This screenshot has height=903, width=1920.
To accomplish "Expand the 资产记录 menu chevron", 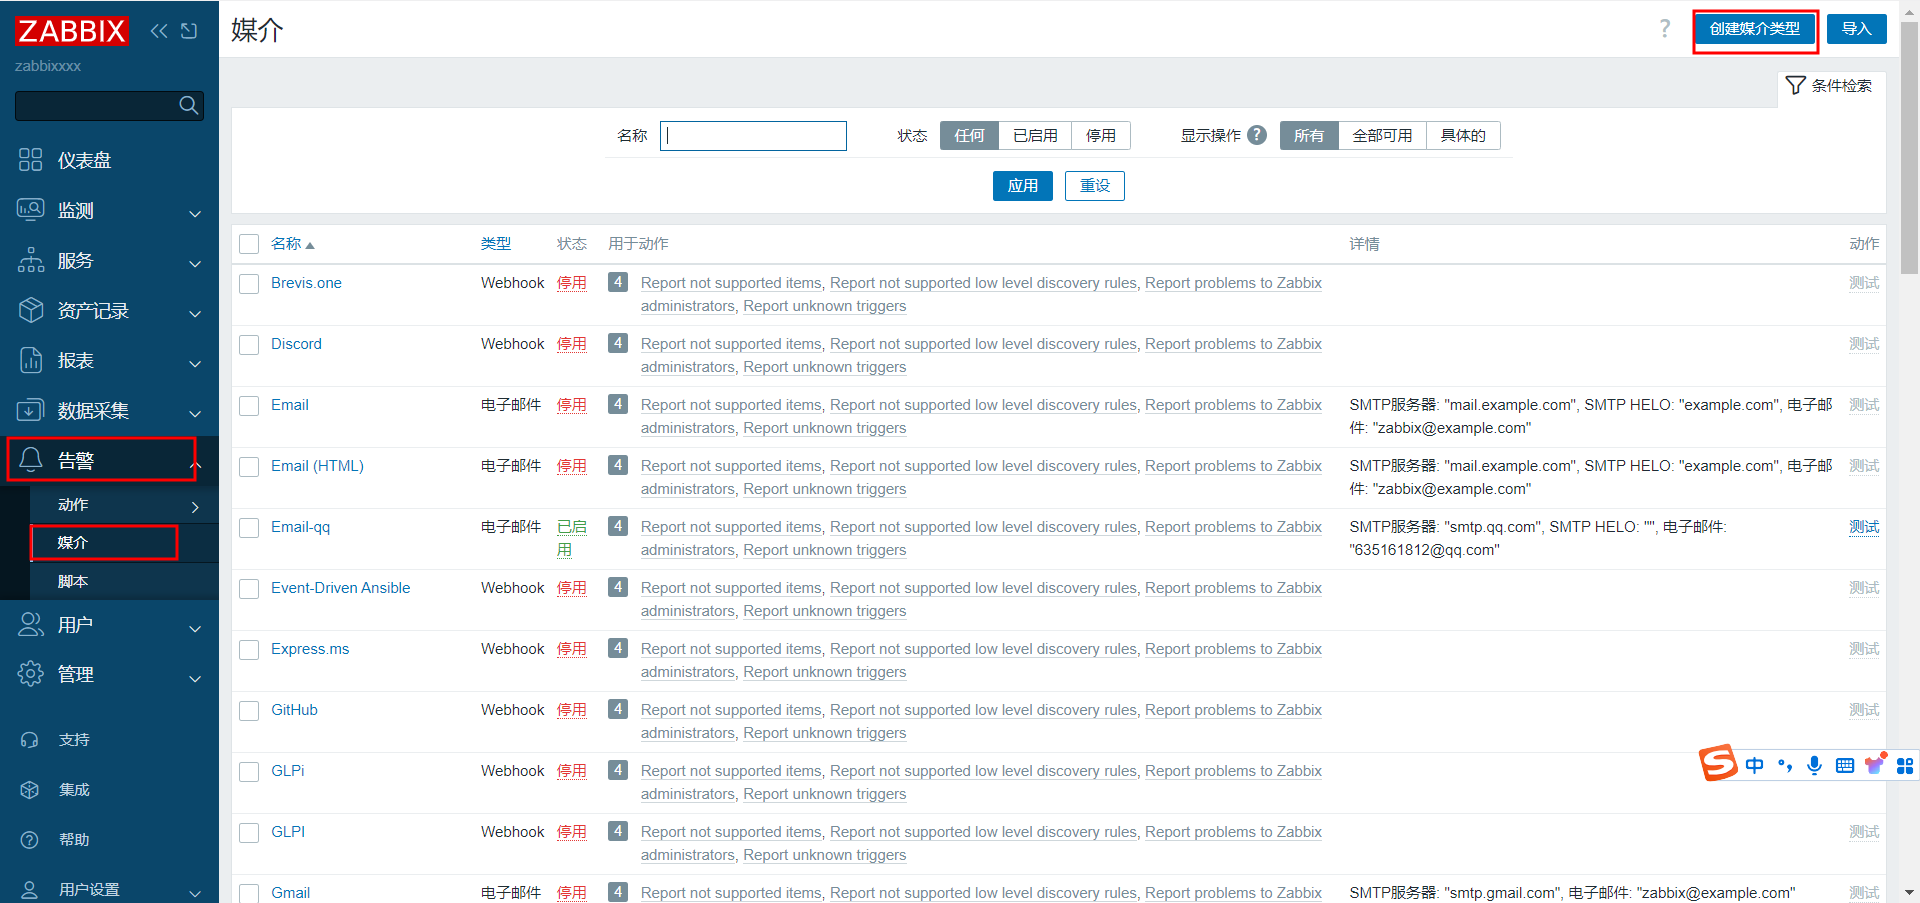I will tap(195, 314).
